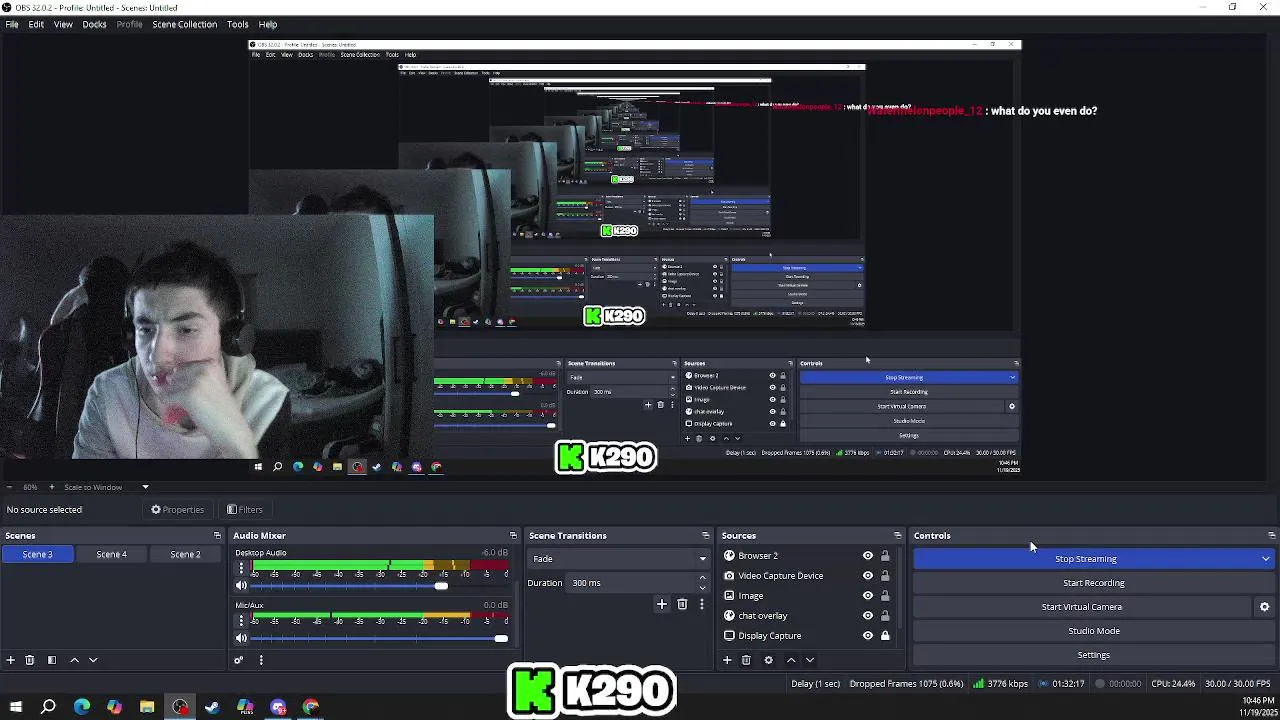Viewport: 1280px width, 720px height.
Task: Toggle visibility eye of Image source
Action: tap(868, 596)
